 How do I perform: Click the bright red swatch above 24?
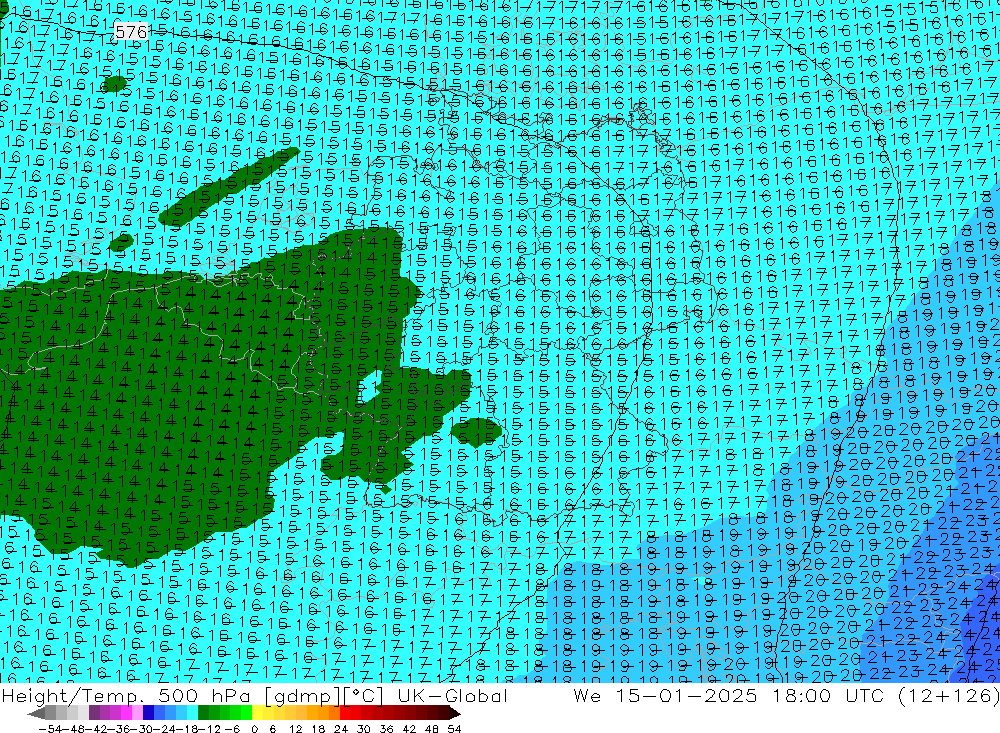click(345, 713)
